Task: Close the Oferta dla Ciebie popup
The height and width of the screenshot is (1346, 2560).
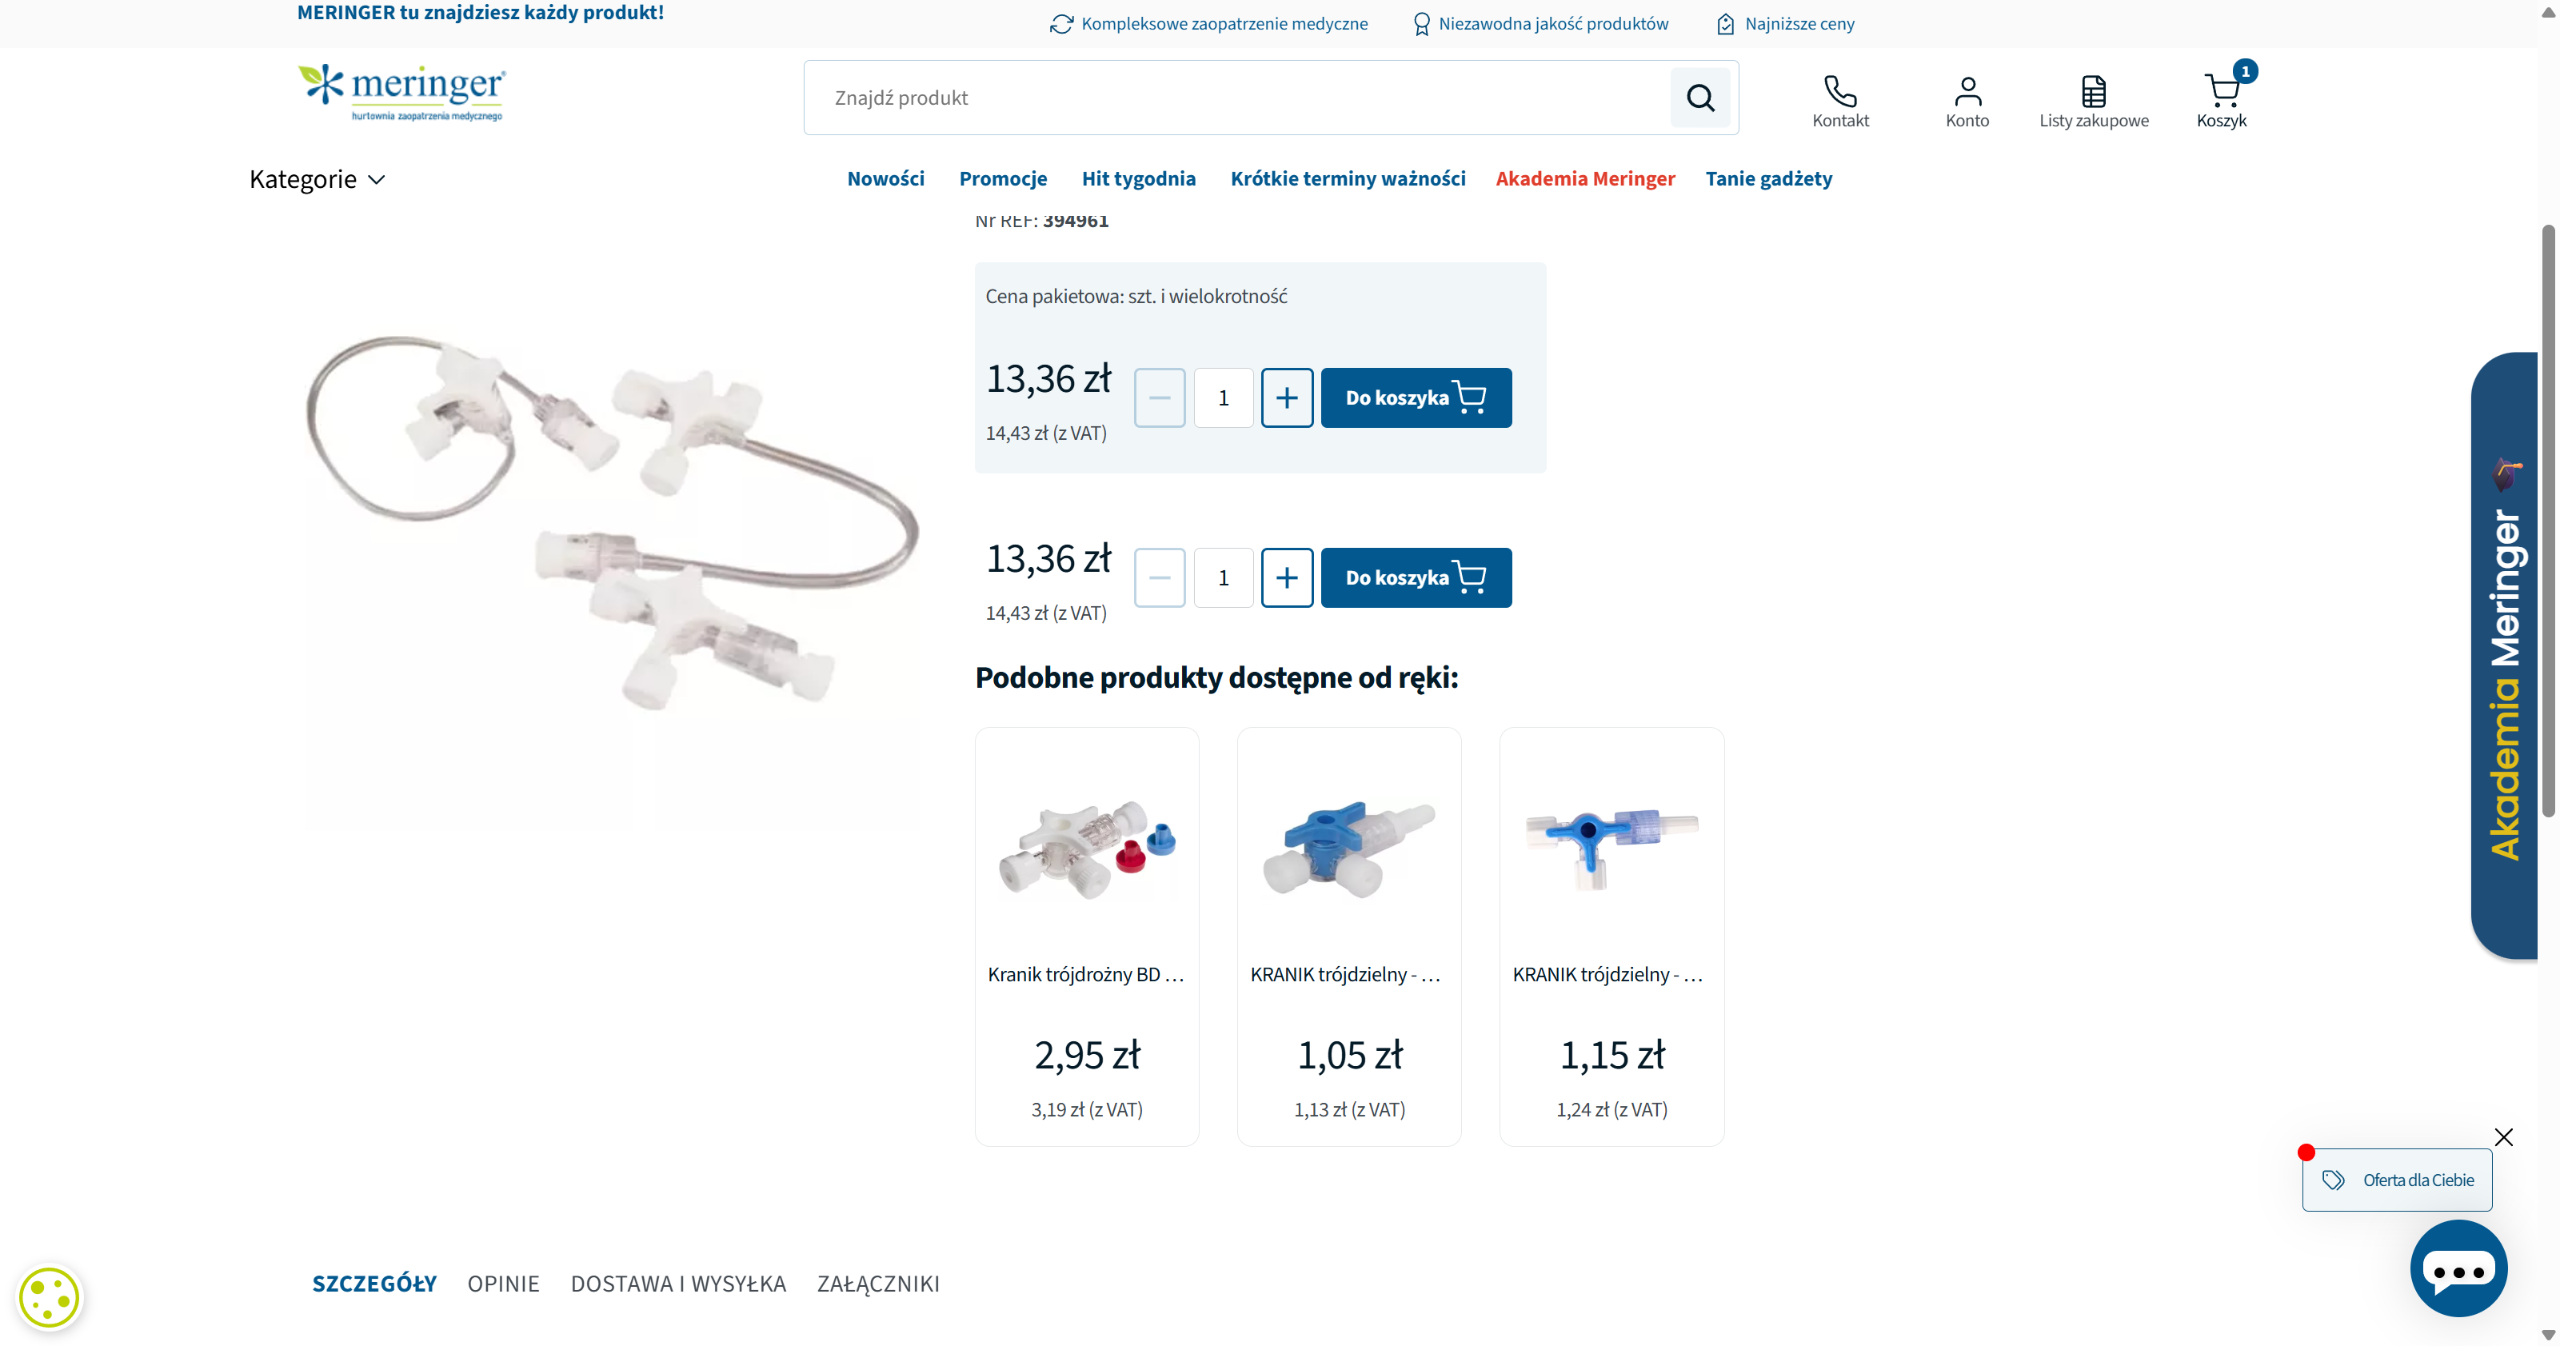Action: click(x=2503, y=1137)
